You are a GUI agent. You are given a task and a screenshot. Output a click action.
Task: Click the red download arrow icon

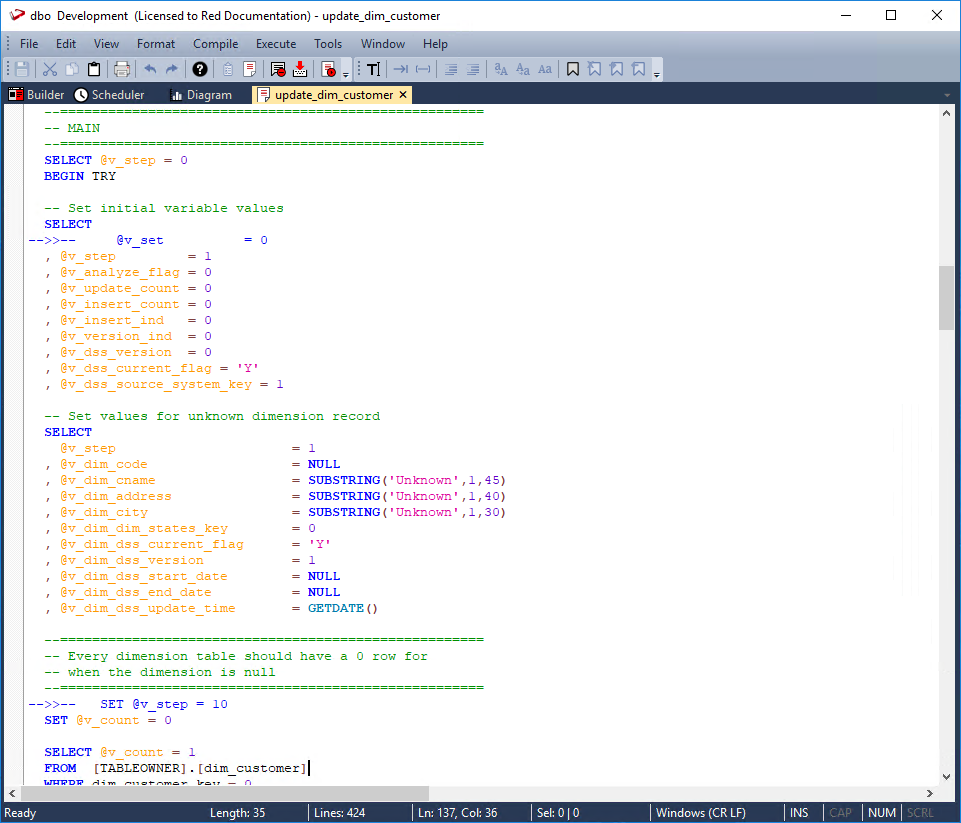coord(299,69)
